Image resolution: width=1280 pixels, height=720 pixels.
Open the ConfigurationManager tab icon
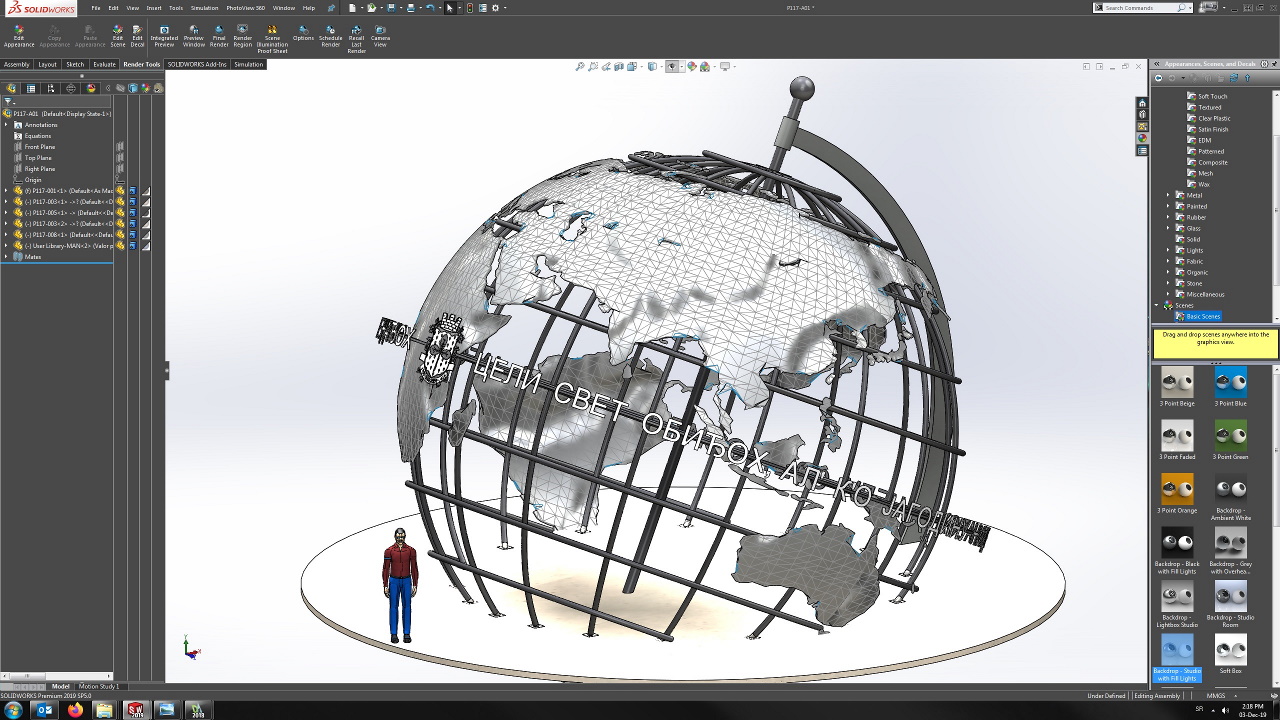click(50, 88)
